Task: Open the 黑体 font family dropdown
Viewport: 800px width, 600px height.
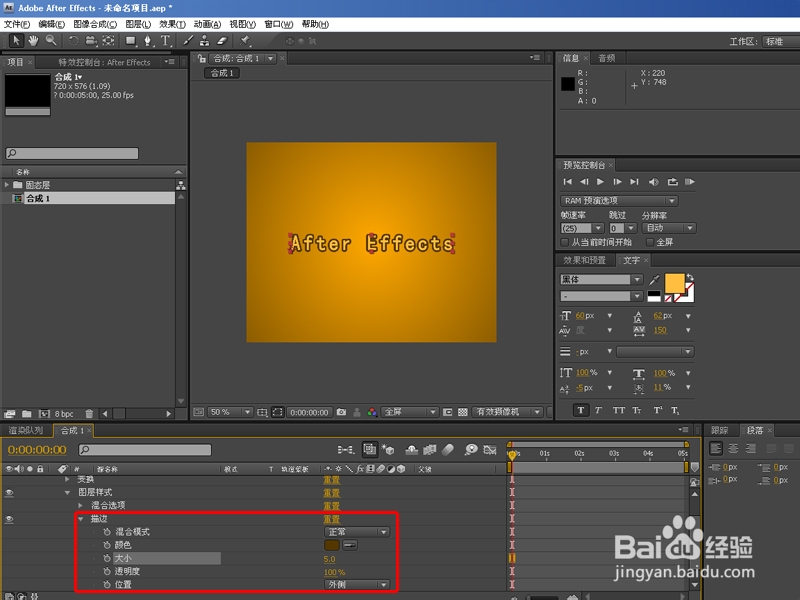Action: pyautogui.click(x=601, y=280)
